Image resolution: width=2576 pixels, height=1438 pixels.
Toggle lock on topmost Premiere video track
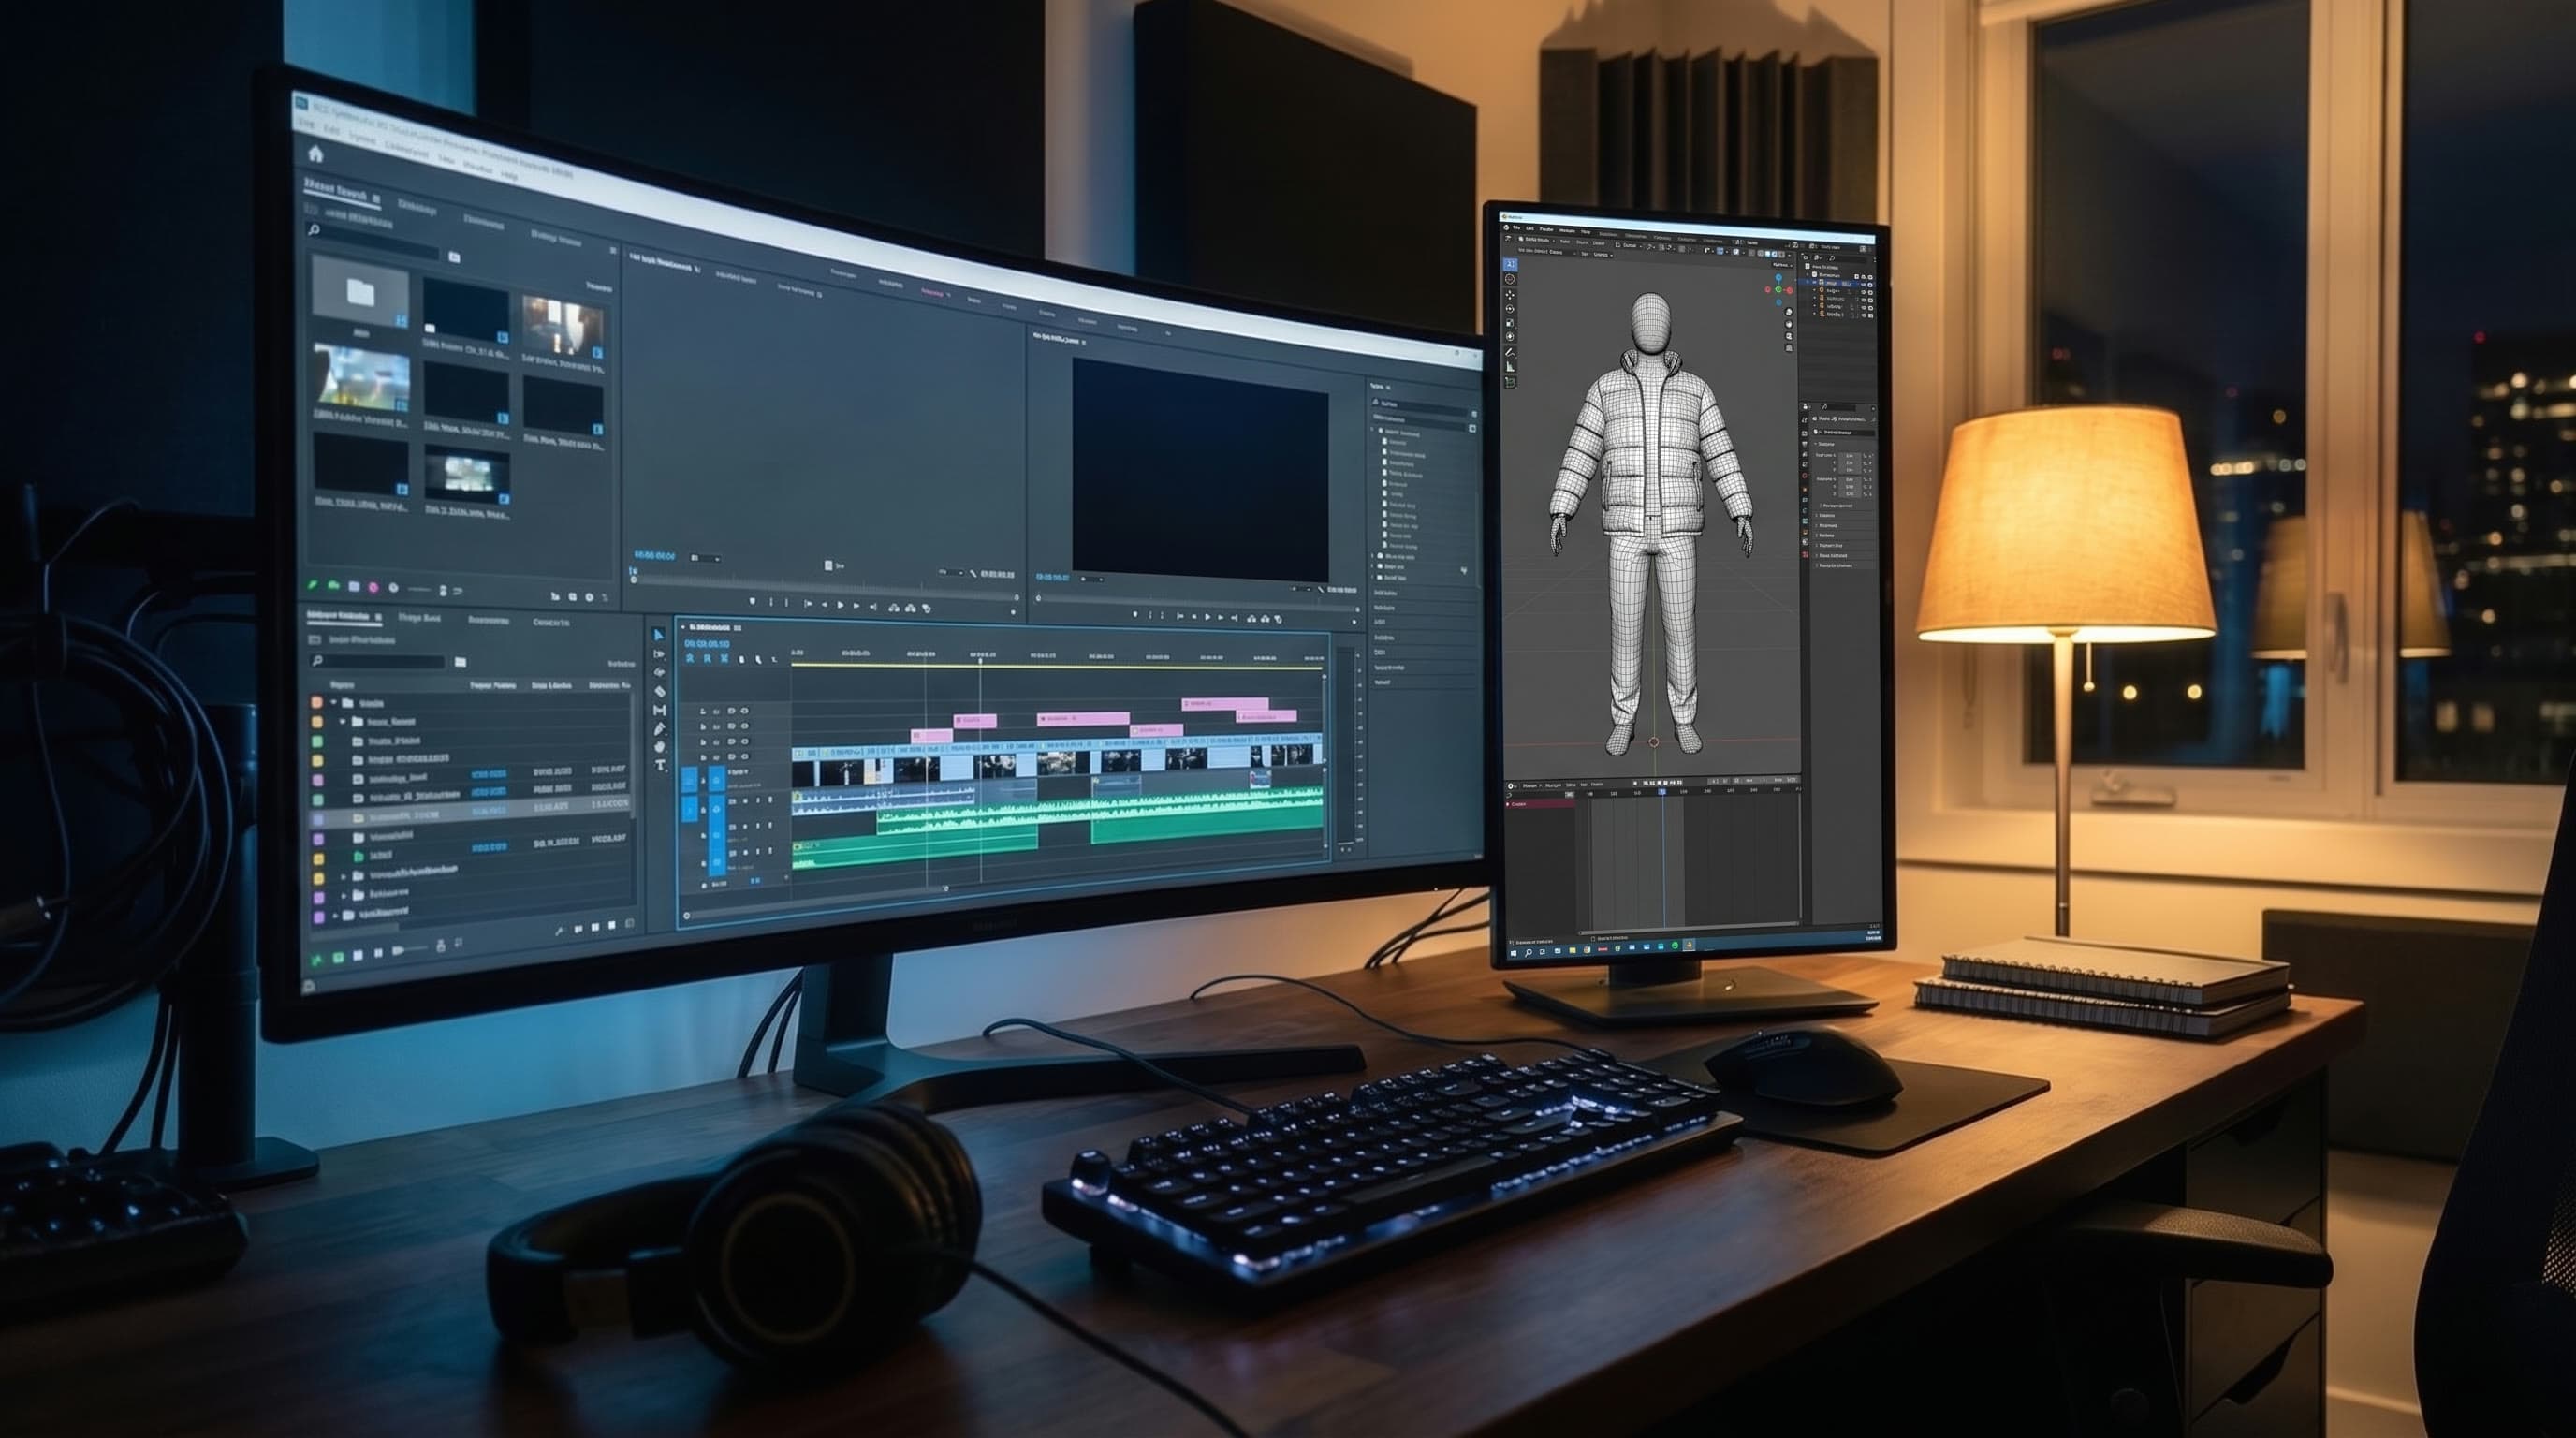(x=704, y=711)
